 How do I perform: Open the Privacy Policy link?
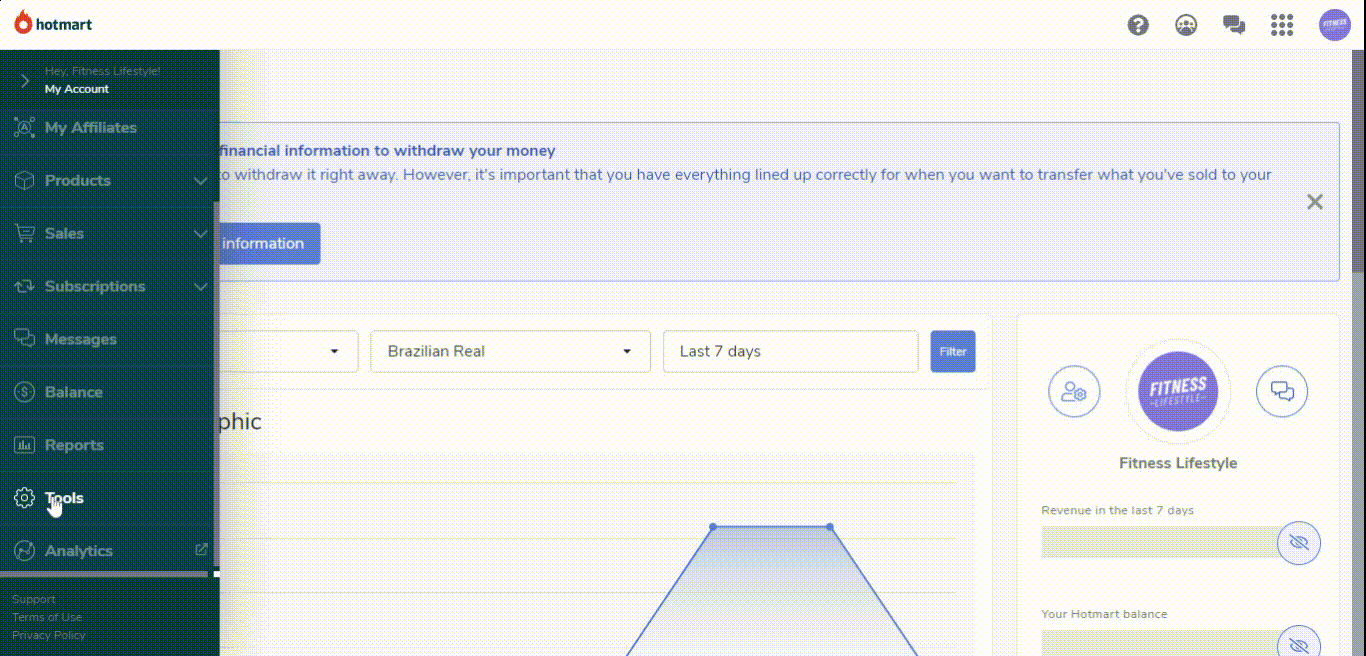[x=49, y=635]
